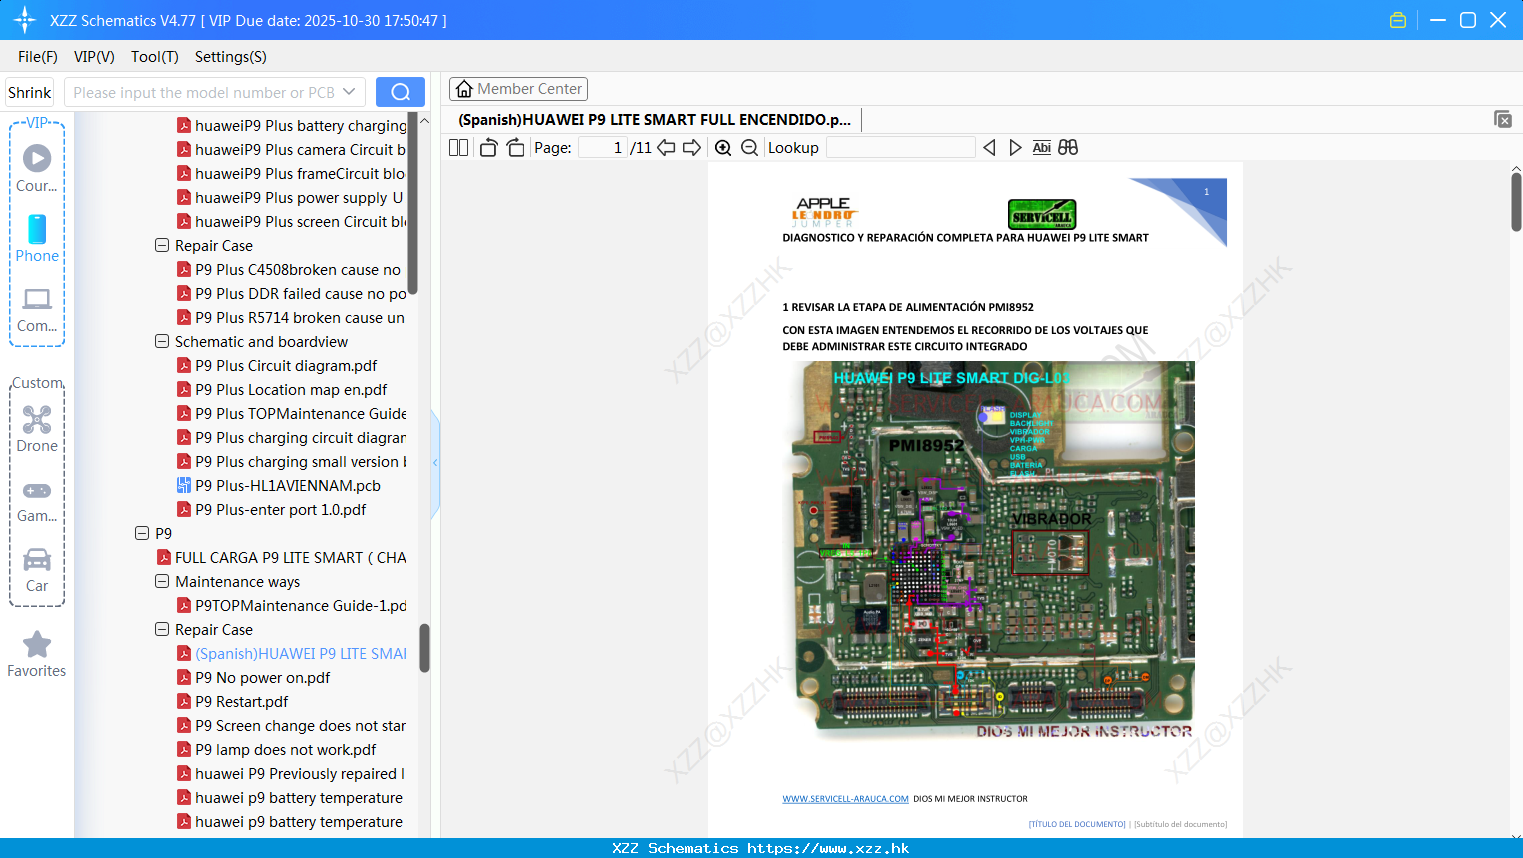The width and height of the screenshot is (1523, 858).
Task: Go to previous page arrow
Action: point(666,147)
